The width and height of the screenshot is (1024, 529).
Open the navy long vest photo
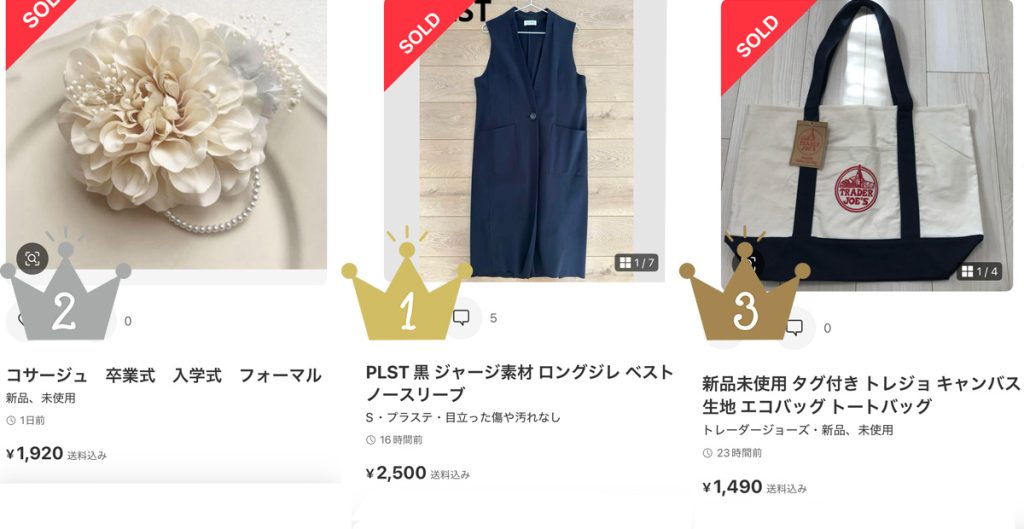click(526, 140)
